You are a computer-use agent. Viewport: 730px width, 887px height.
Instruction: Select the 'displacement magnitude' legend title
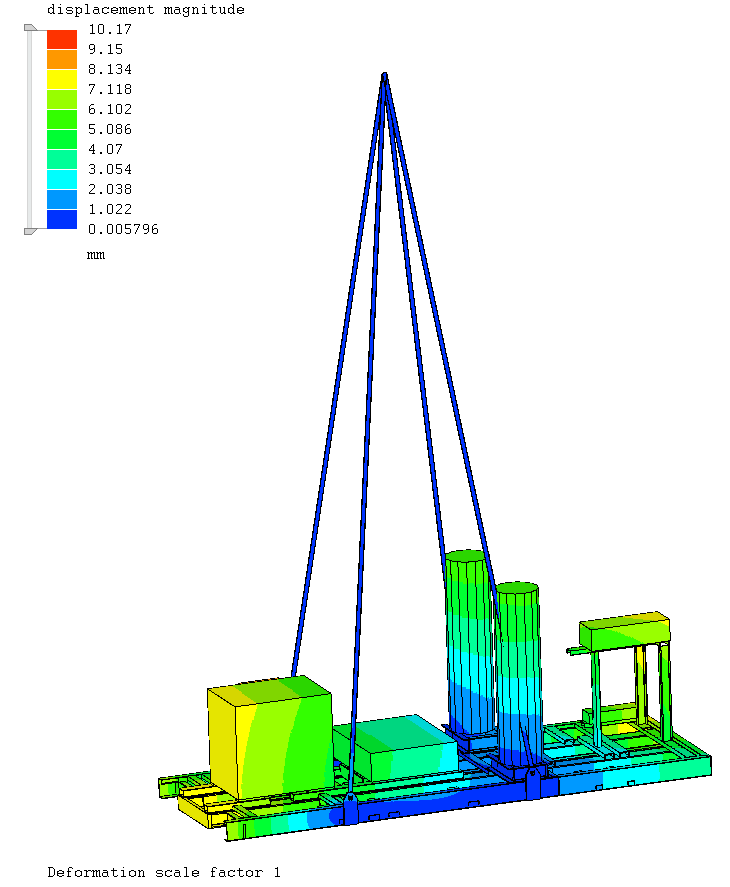pyautogui.click(x=146, y=10)
